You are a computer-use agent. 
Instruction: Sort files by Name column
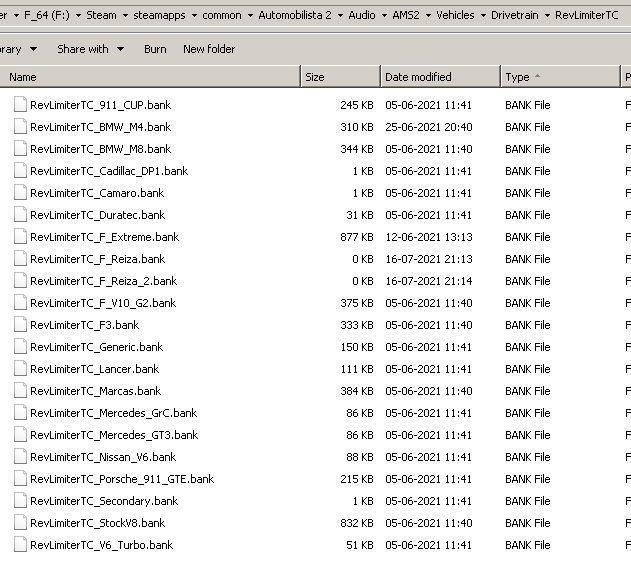point(150,77)
